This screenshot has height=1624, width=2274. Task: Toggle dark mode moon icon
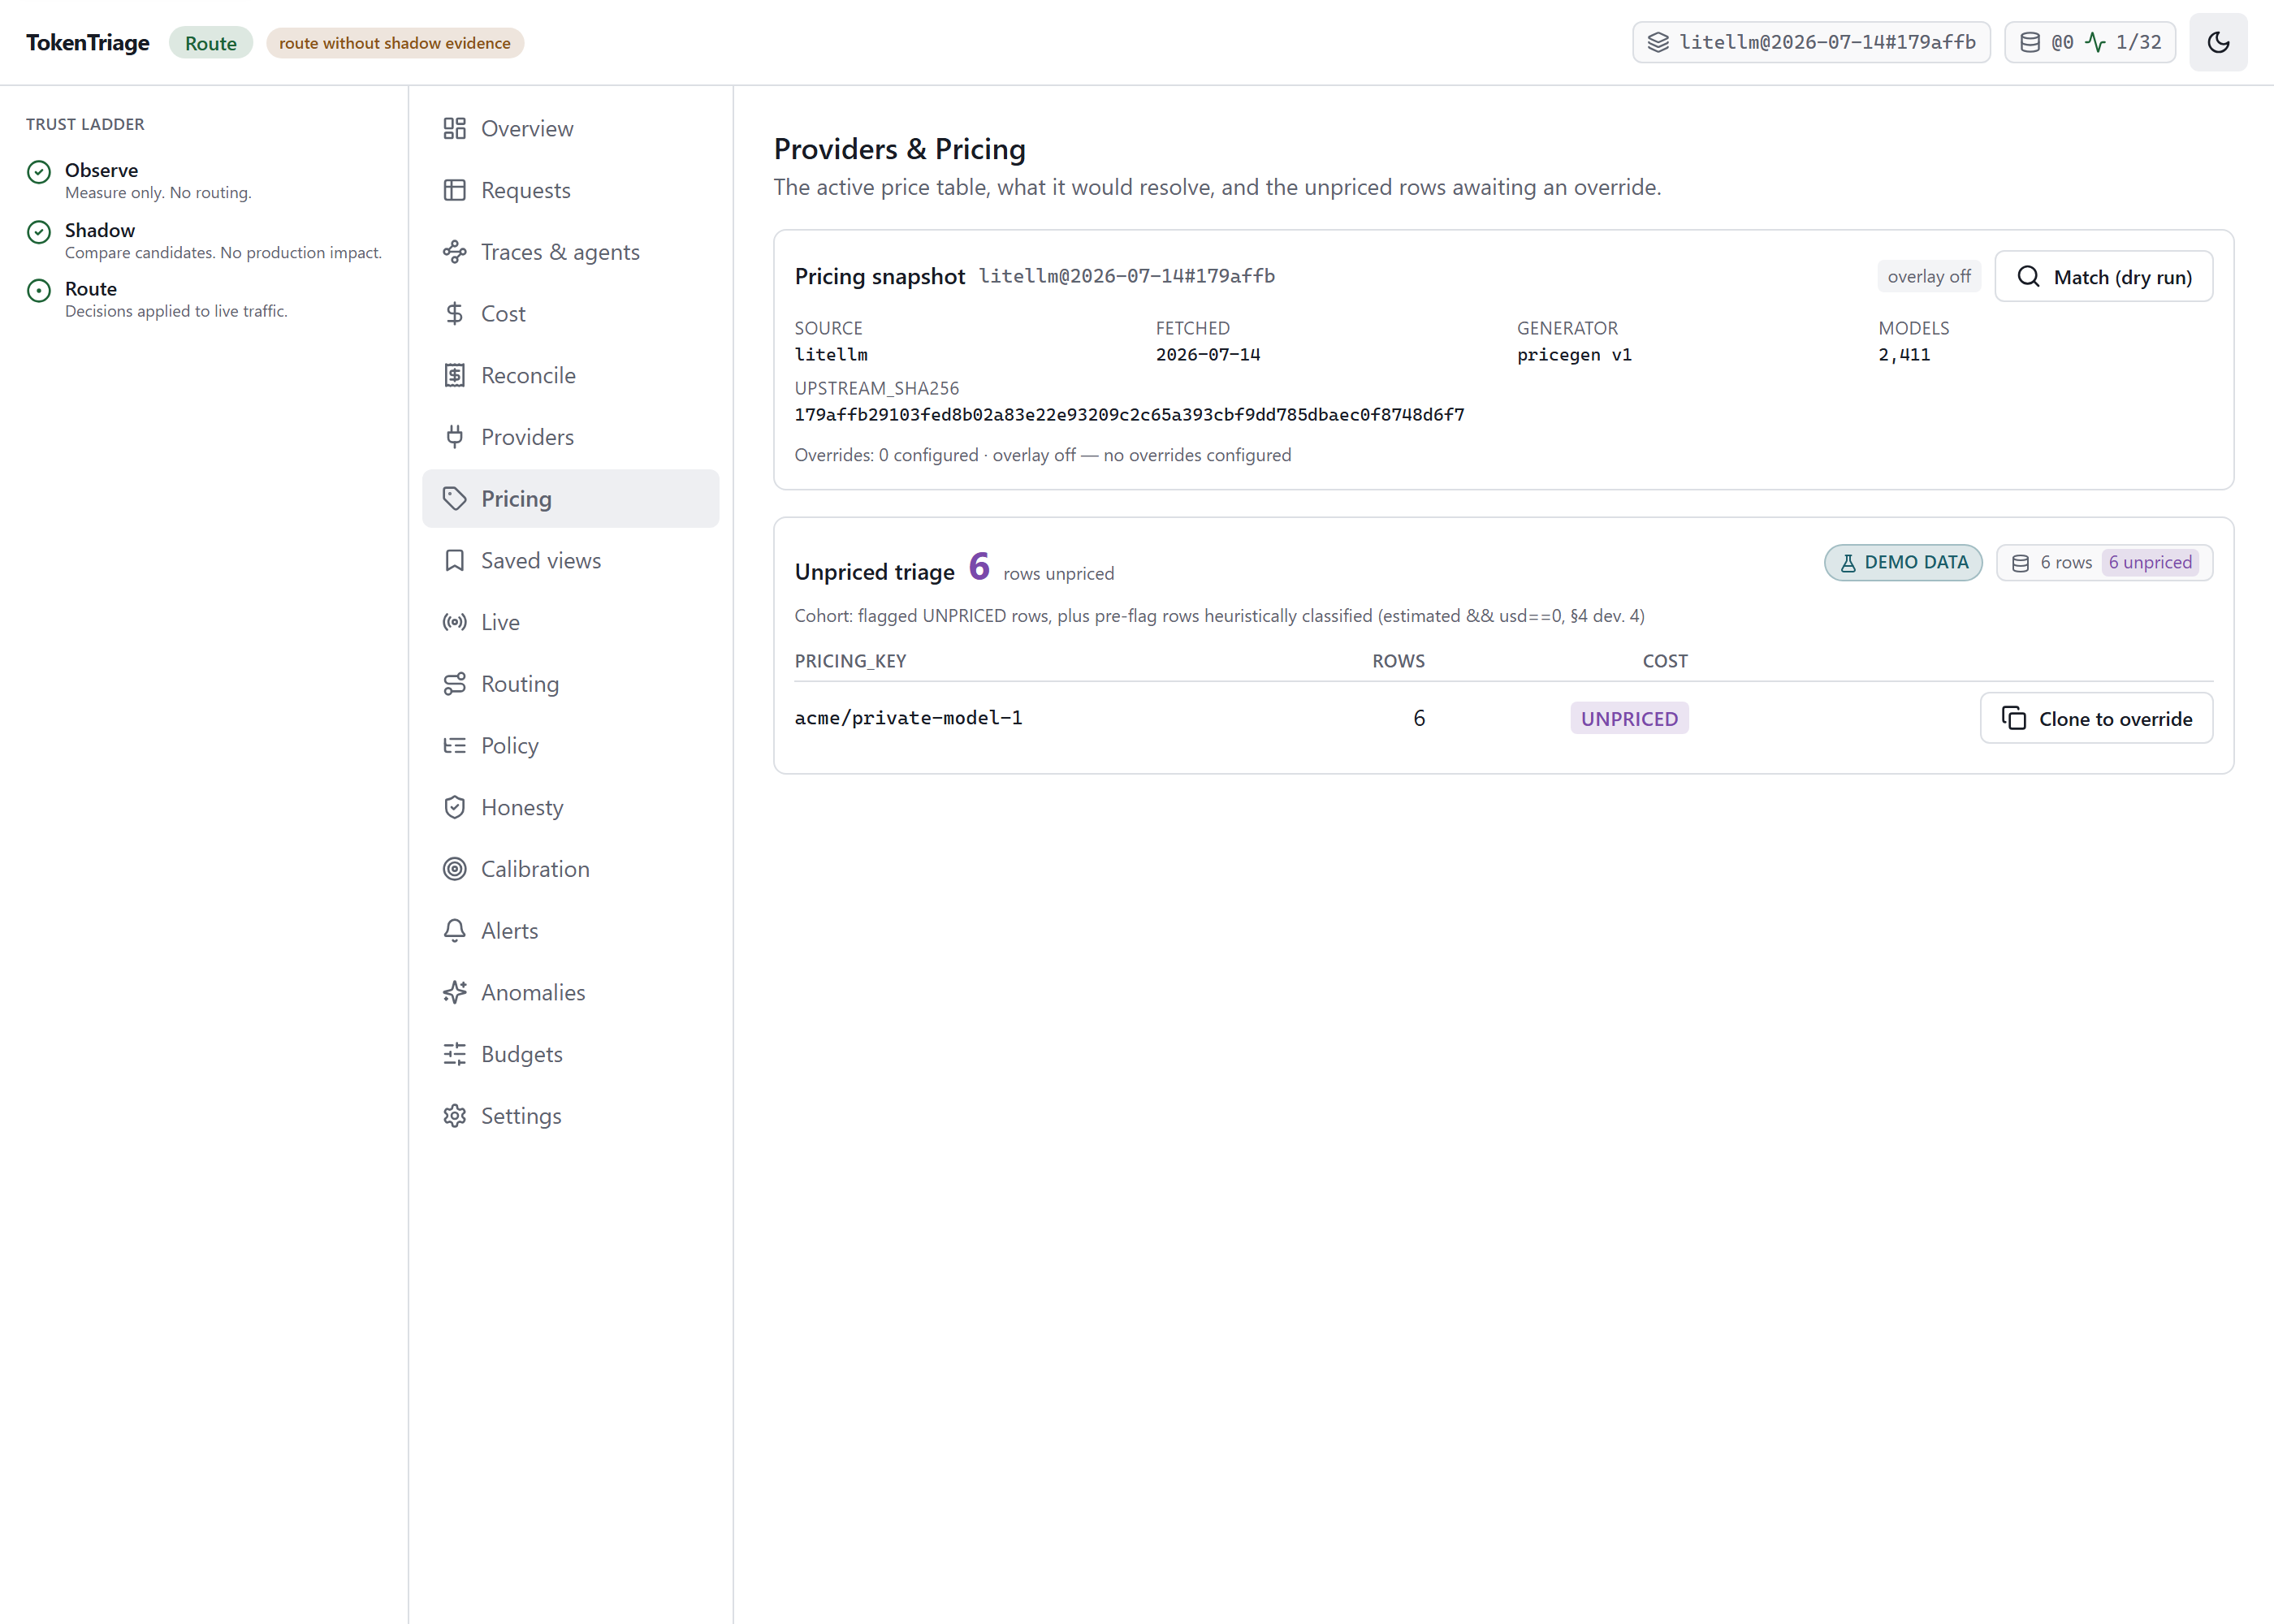tap(2217, 42)
